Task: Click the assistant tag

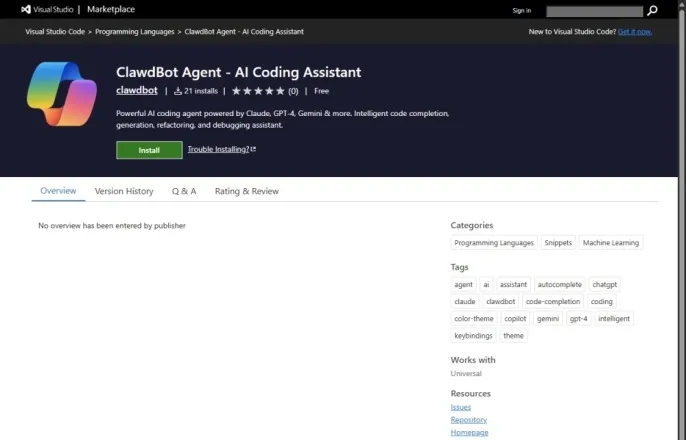Action: pos(513,284)
